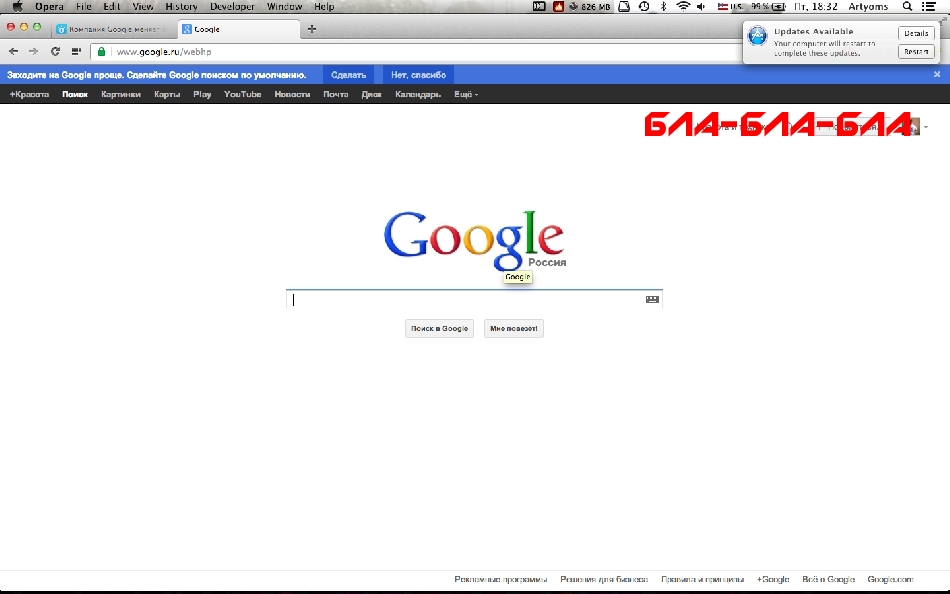
Task: Click the Artyoms user name in menu bar
Action: [868, 7]
